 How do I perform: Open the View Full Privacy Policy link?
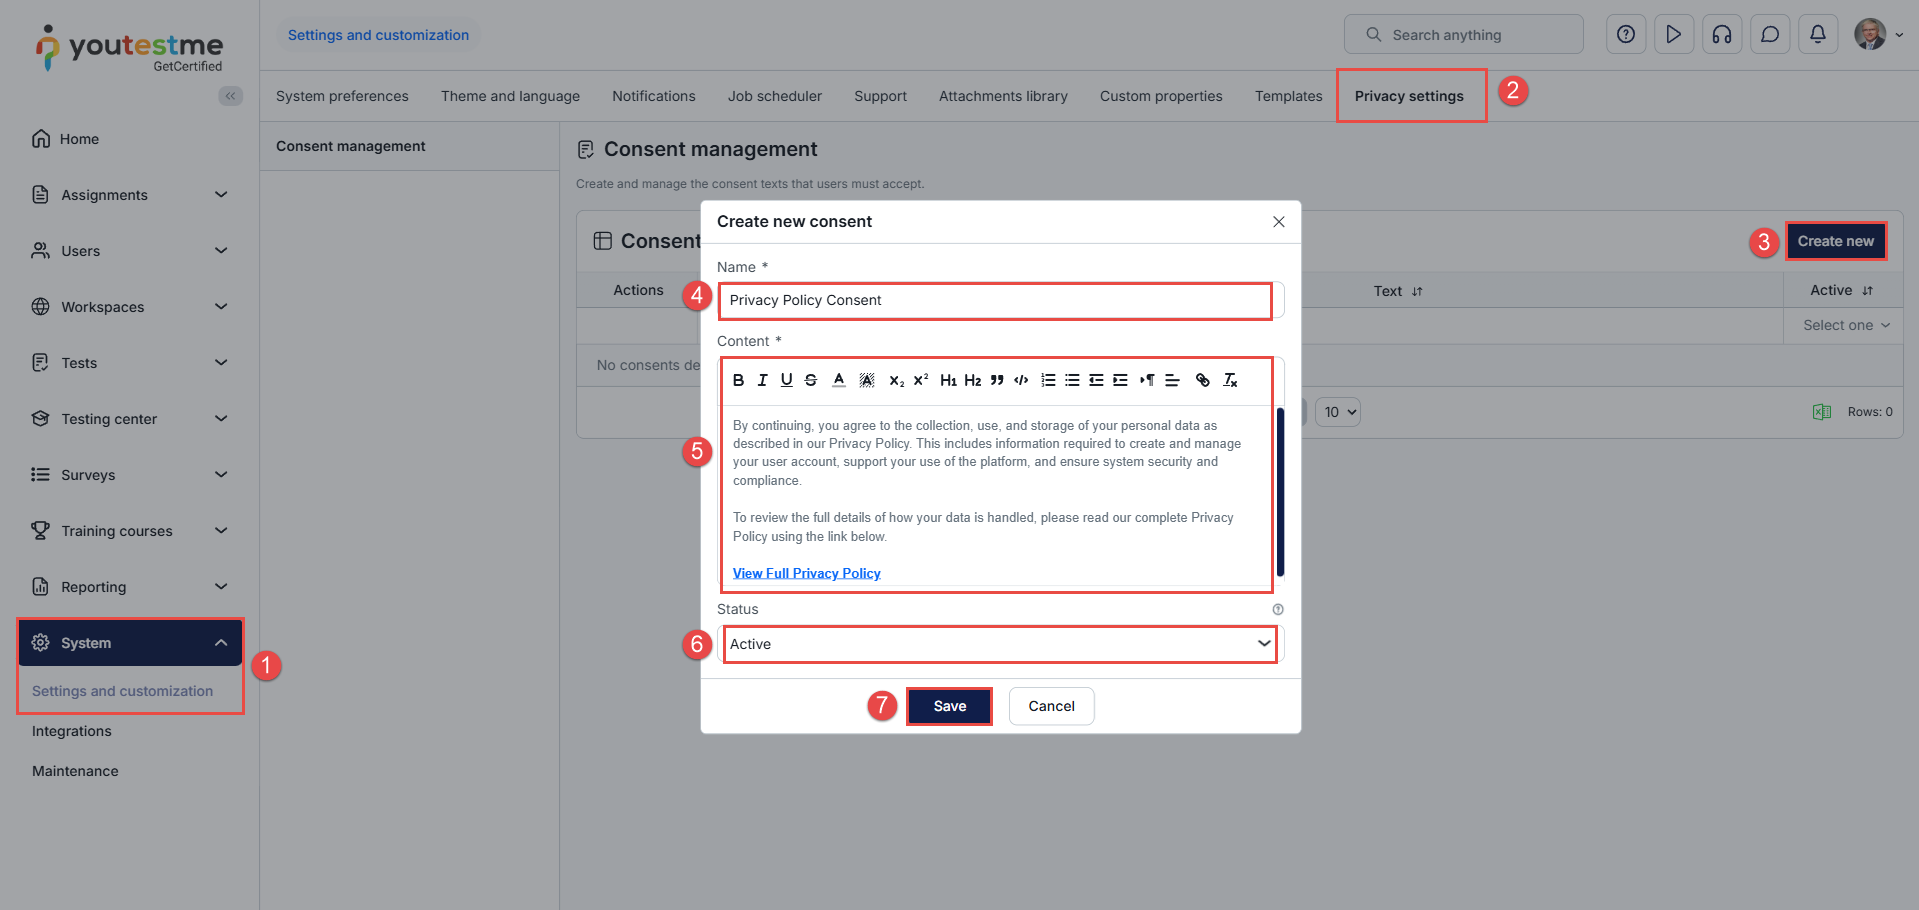pos(806,573)
